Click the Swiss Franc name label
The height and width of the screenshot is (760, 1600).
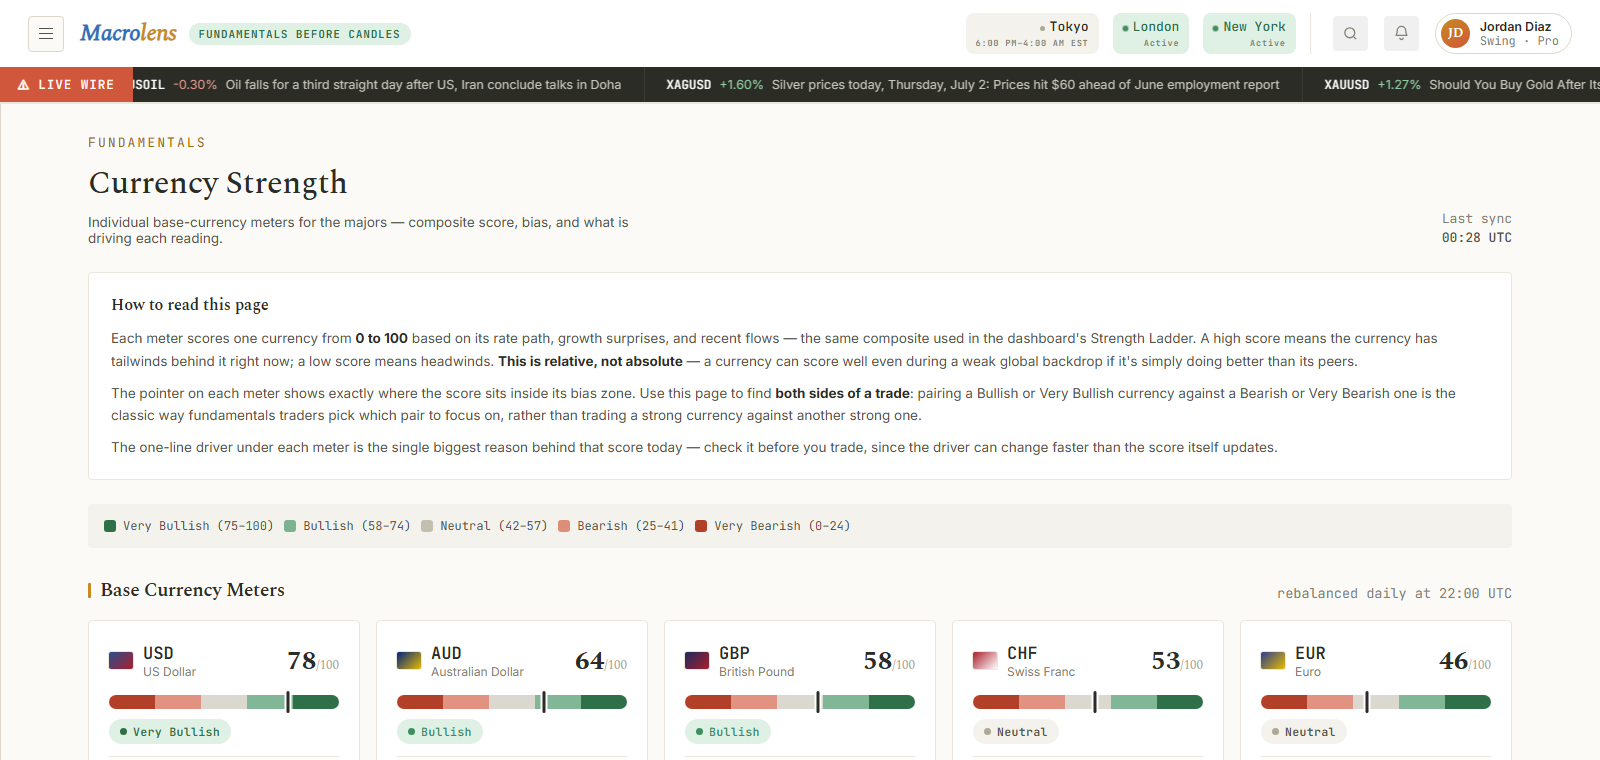tap(1041, 672)
